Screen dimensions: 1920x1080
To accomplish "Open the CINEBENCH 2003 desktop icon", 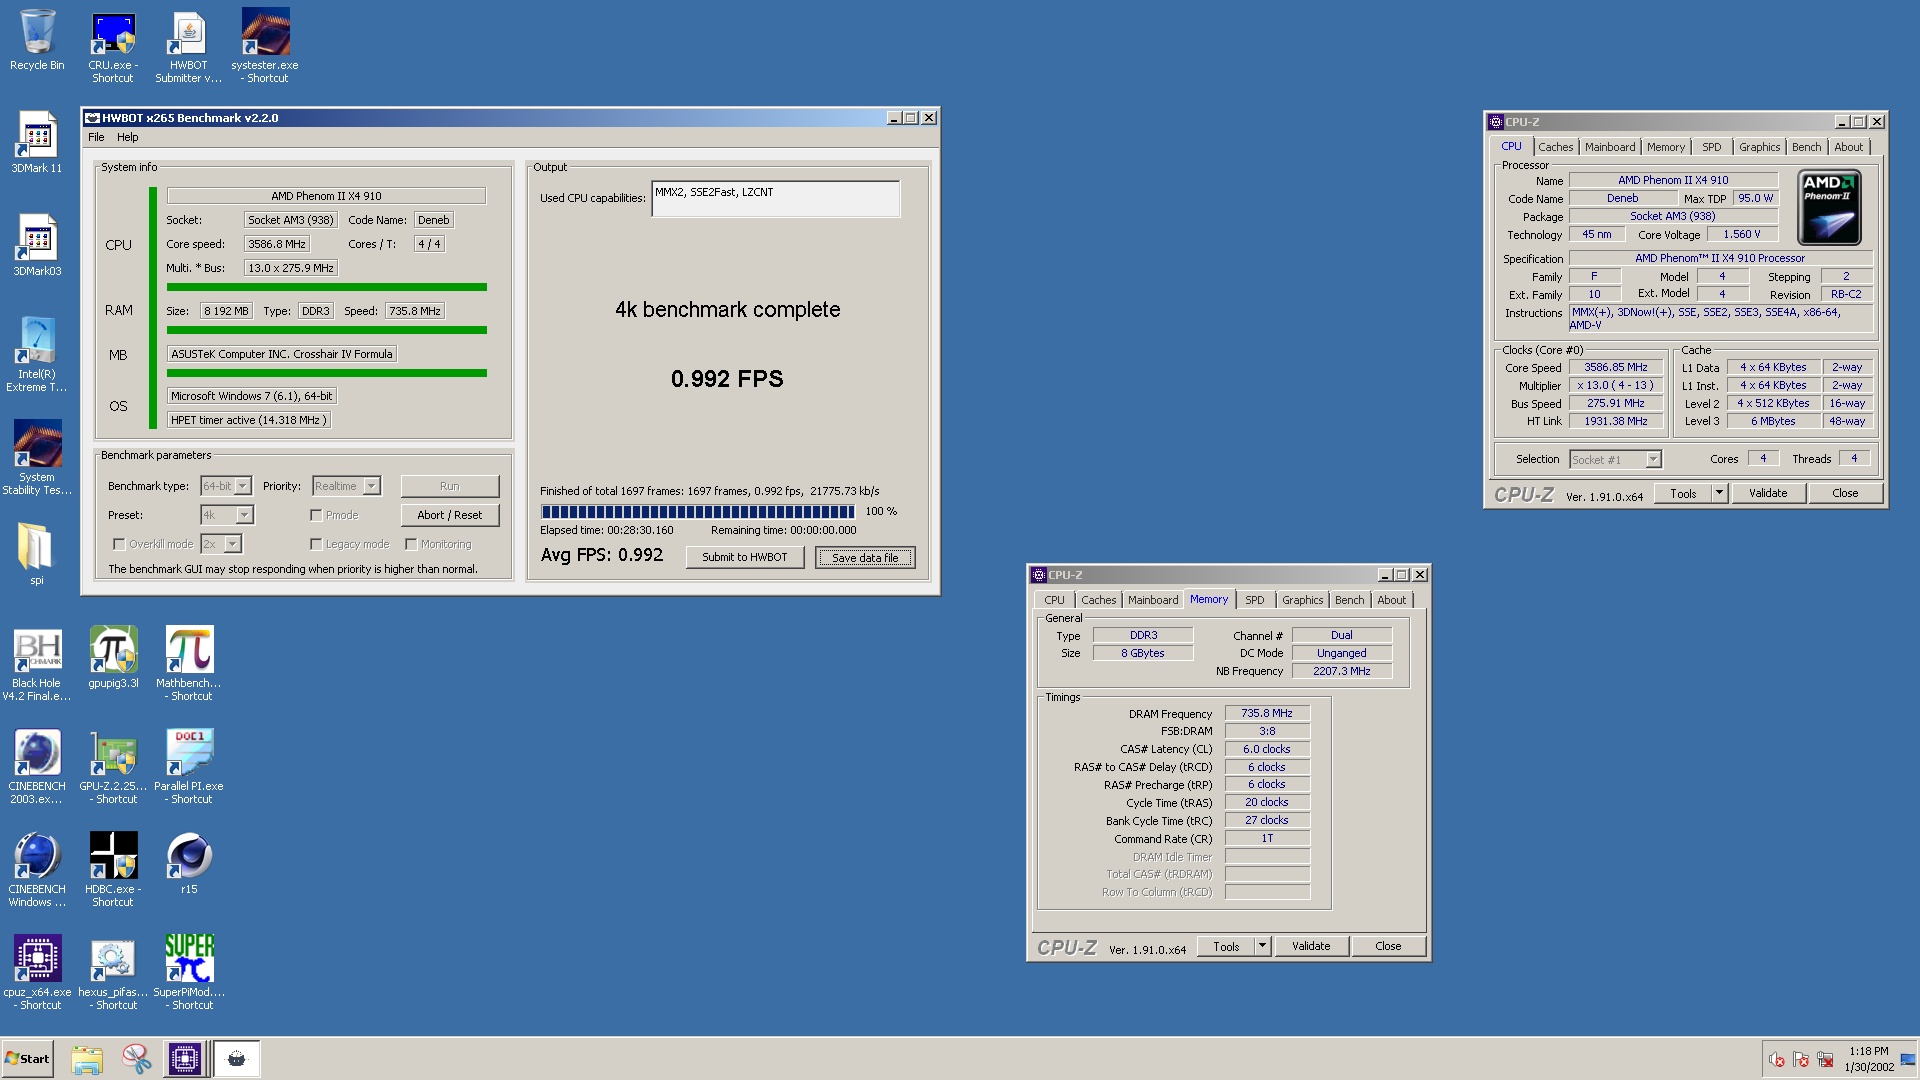I will tap(37, 768).
